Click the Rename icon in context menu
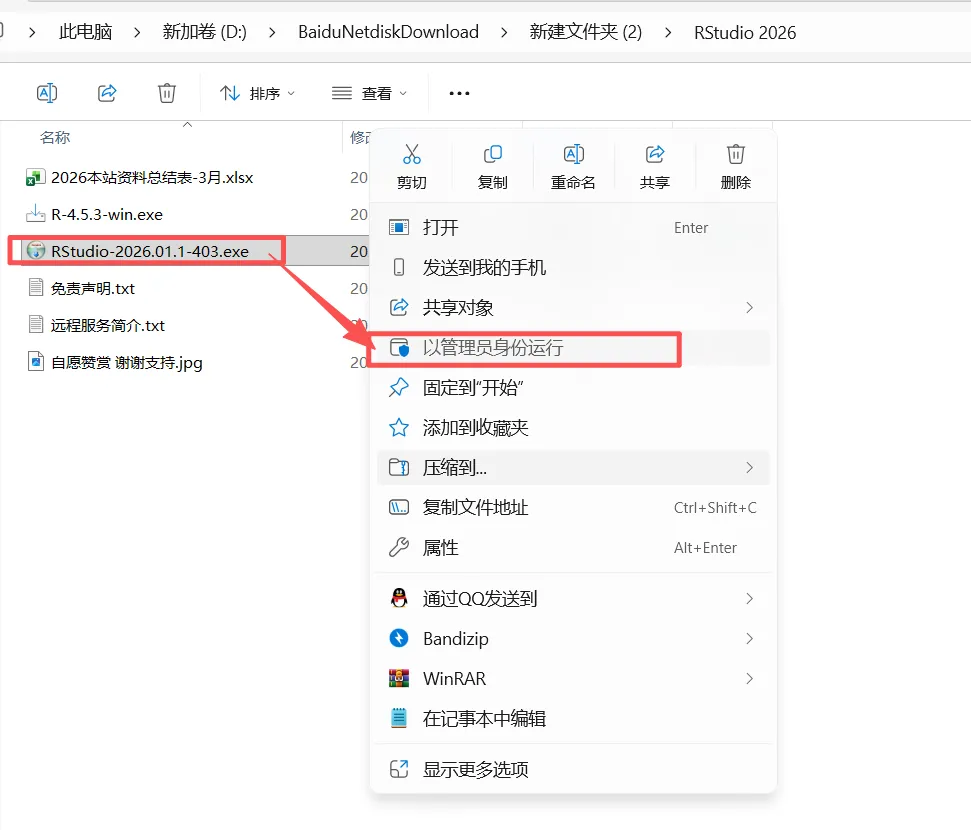 [573, 154]
